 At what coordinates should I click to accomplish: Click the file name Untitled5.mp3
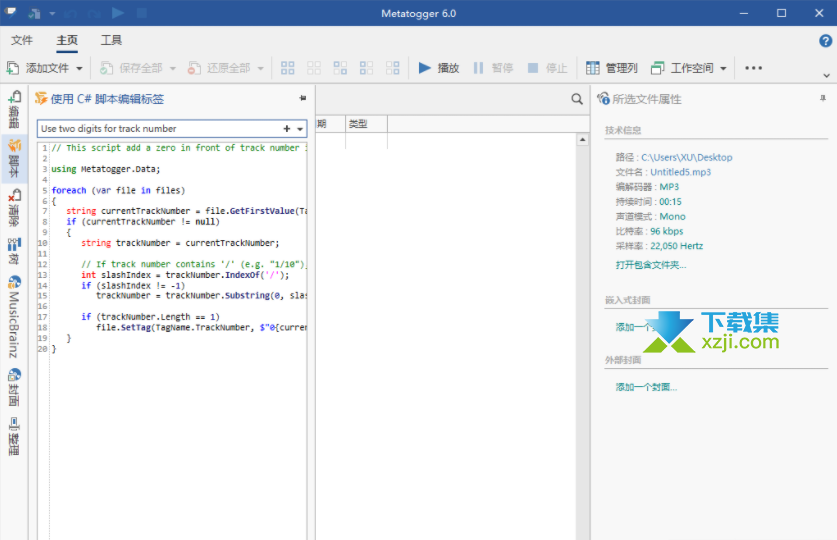(681, 172)
